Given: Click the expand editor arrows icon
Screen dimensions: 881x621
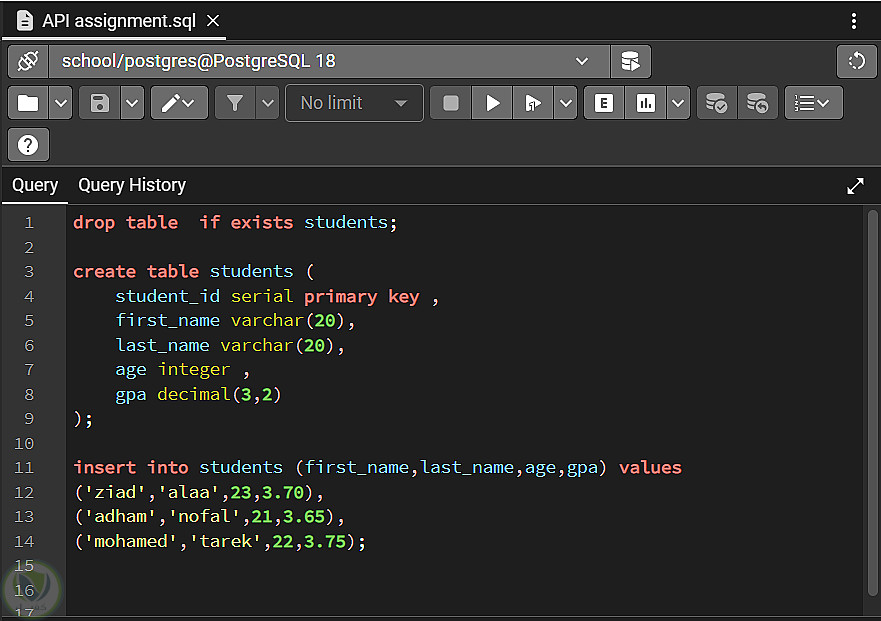Looking at the screenshot, I should point(855,186).
